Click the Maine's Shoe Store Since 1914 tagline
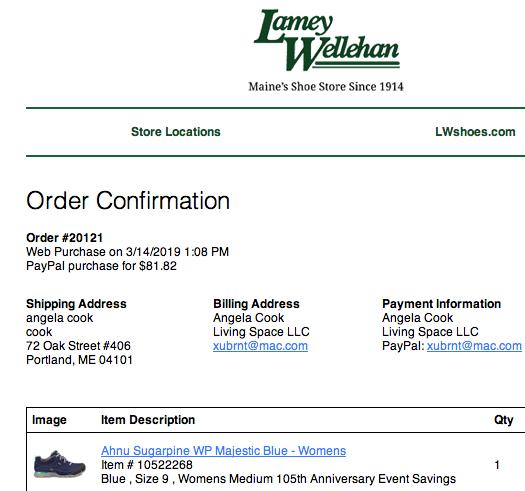Image resolution: width=525 pixels, height=491 pixels. (x=326, y=86)
